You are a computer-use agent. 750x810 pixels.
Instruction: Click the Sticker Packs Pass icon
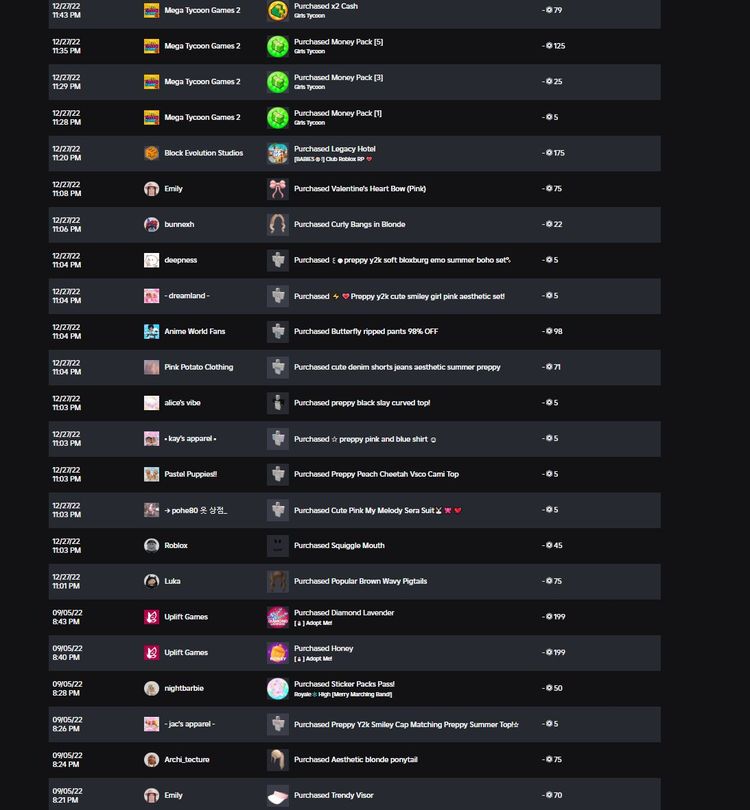click(x=277, y=688)
